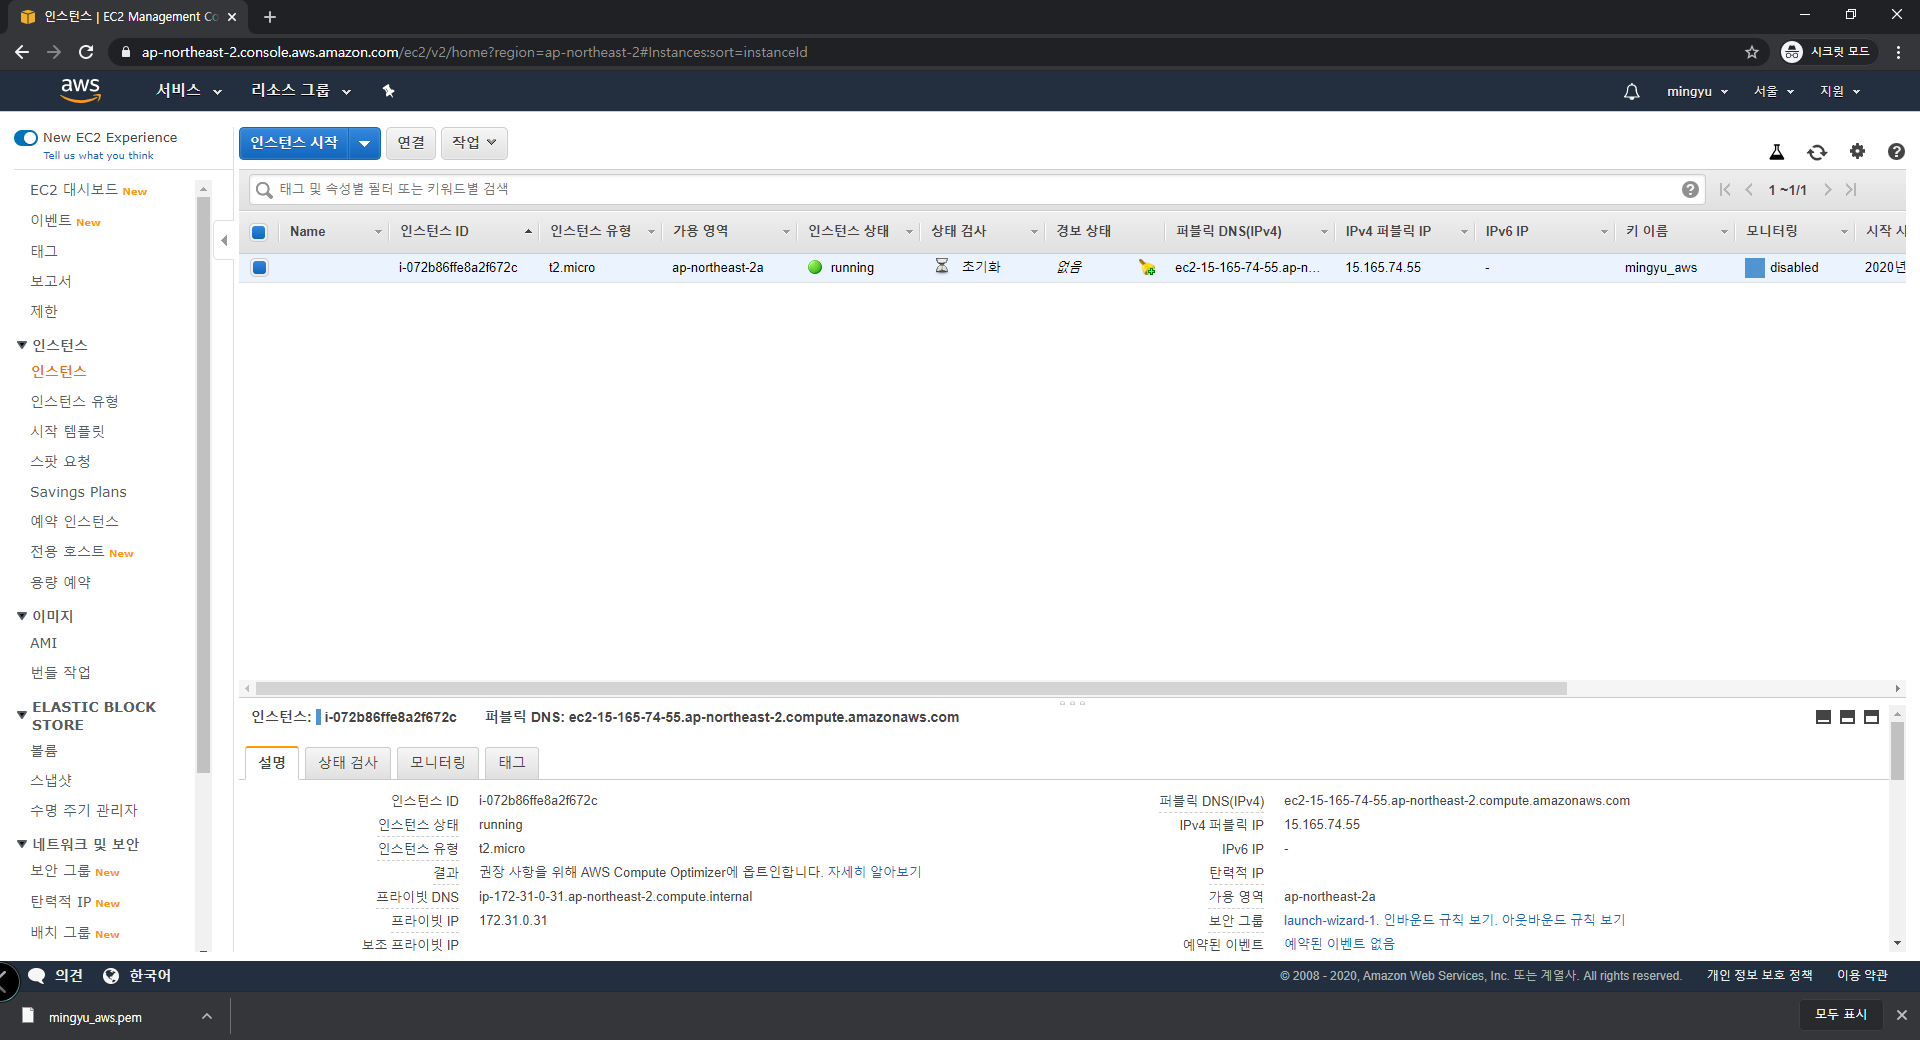This screenshot has width=1920, height=1040.
Task: Click the table horizontal scrollbar
Action: 910,688
